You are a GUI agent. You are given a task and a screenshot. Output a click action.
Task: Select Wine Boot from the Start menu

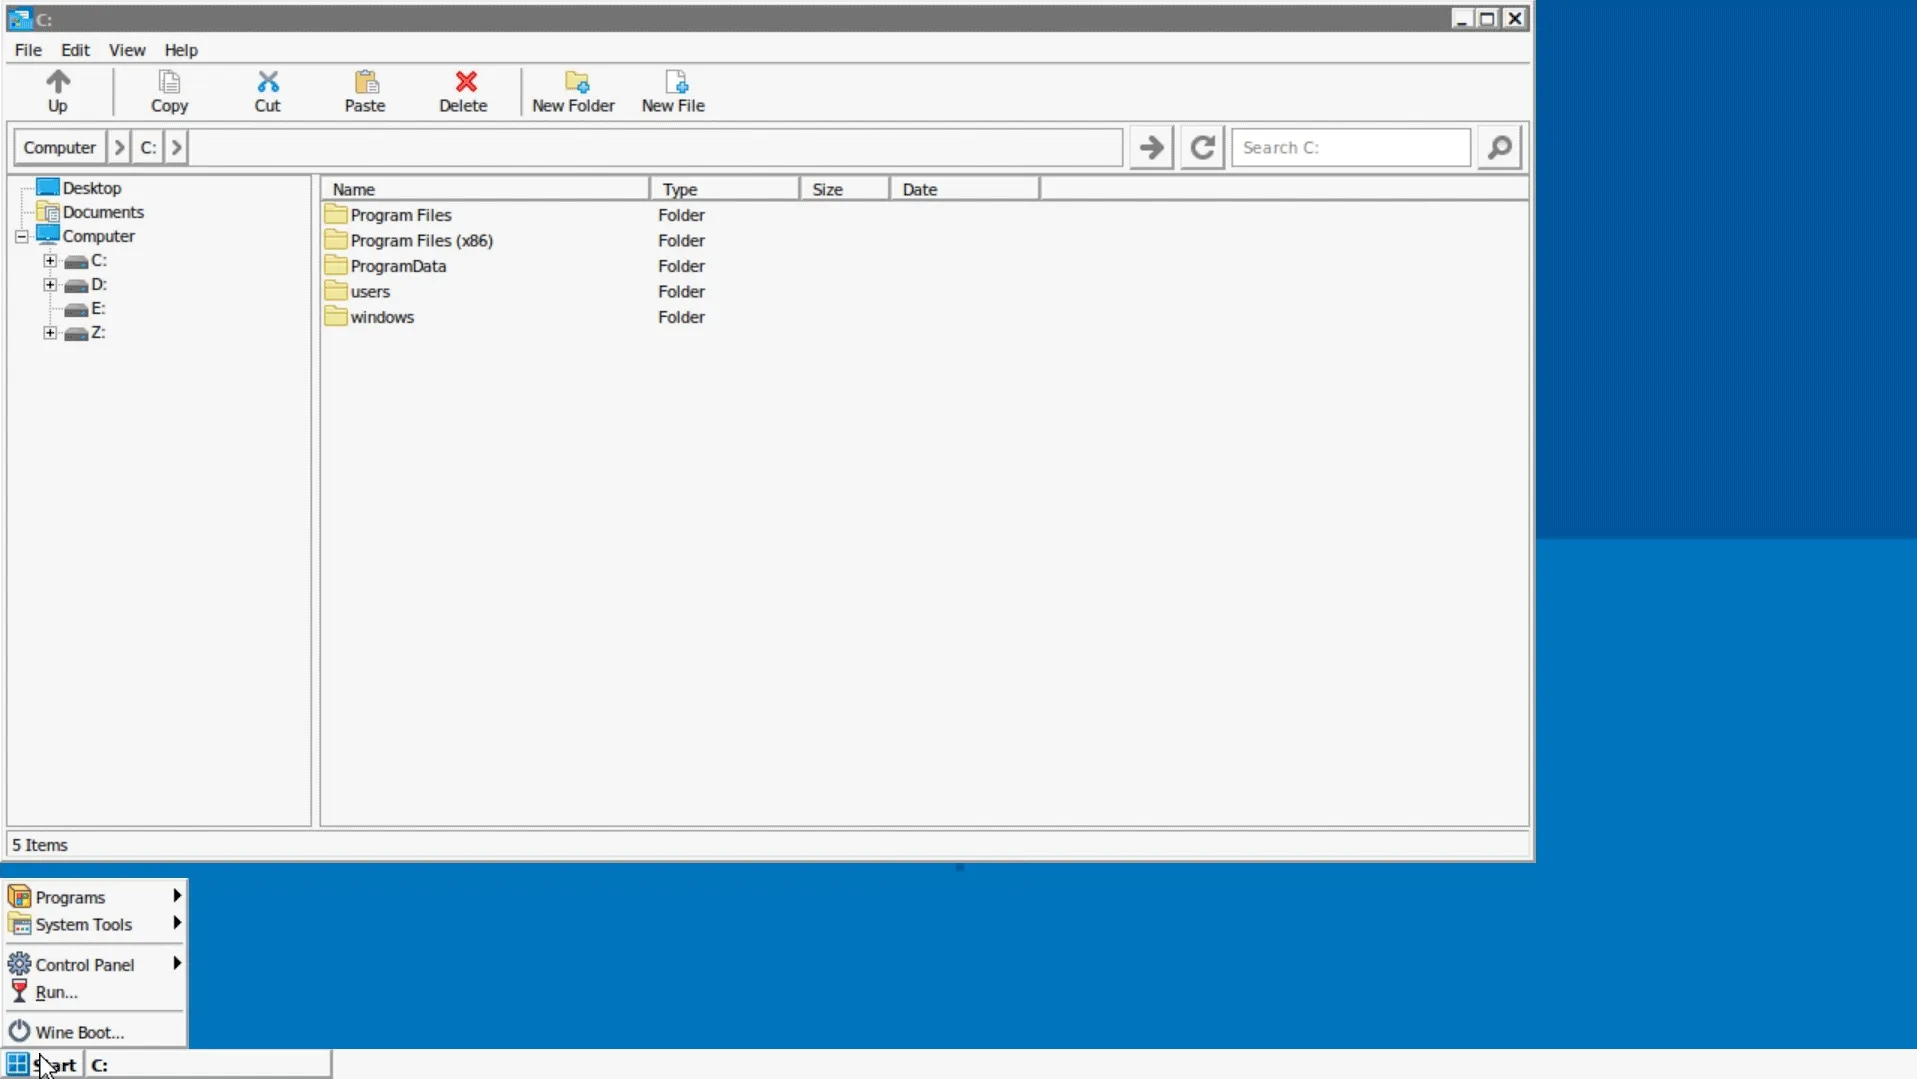pyautogui.click(x=77, y=1031)
